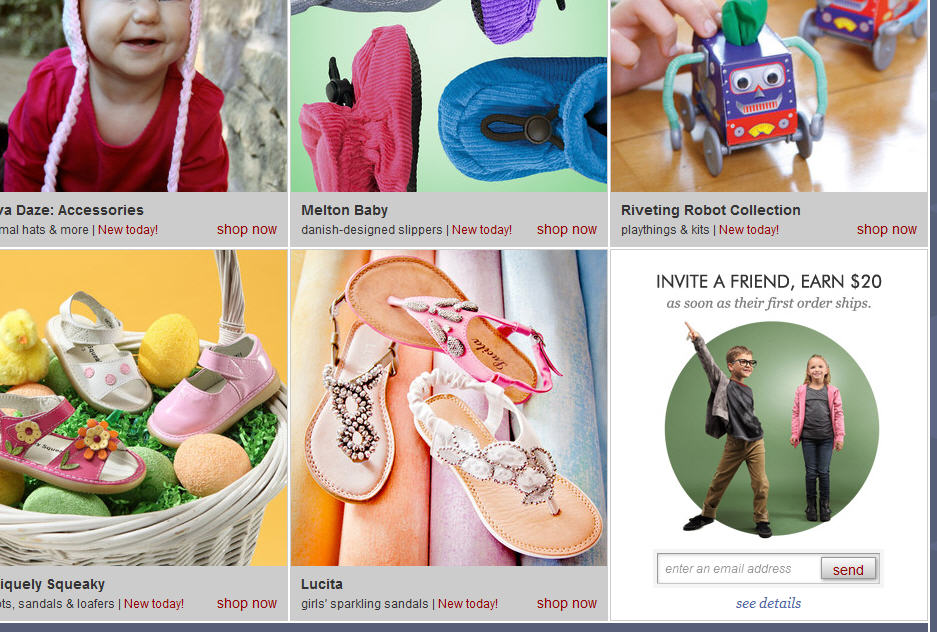
Task: Click the Invite a Friend, Earn $20 heading
Action: (x=768, y=281)
